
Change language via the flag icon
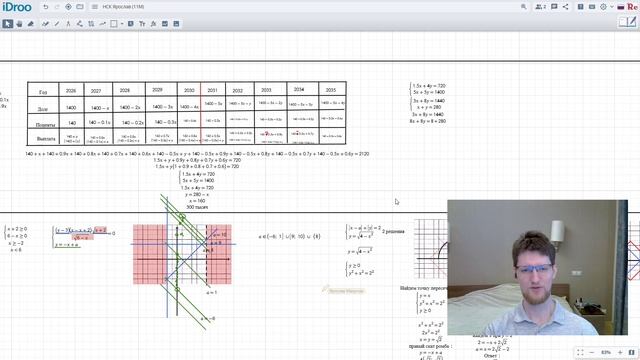coord(621,7)
